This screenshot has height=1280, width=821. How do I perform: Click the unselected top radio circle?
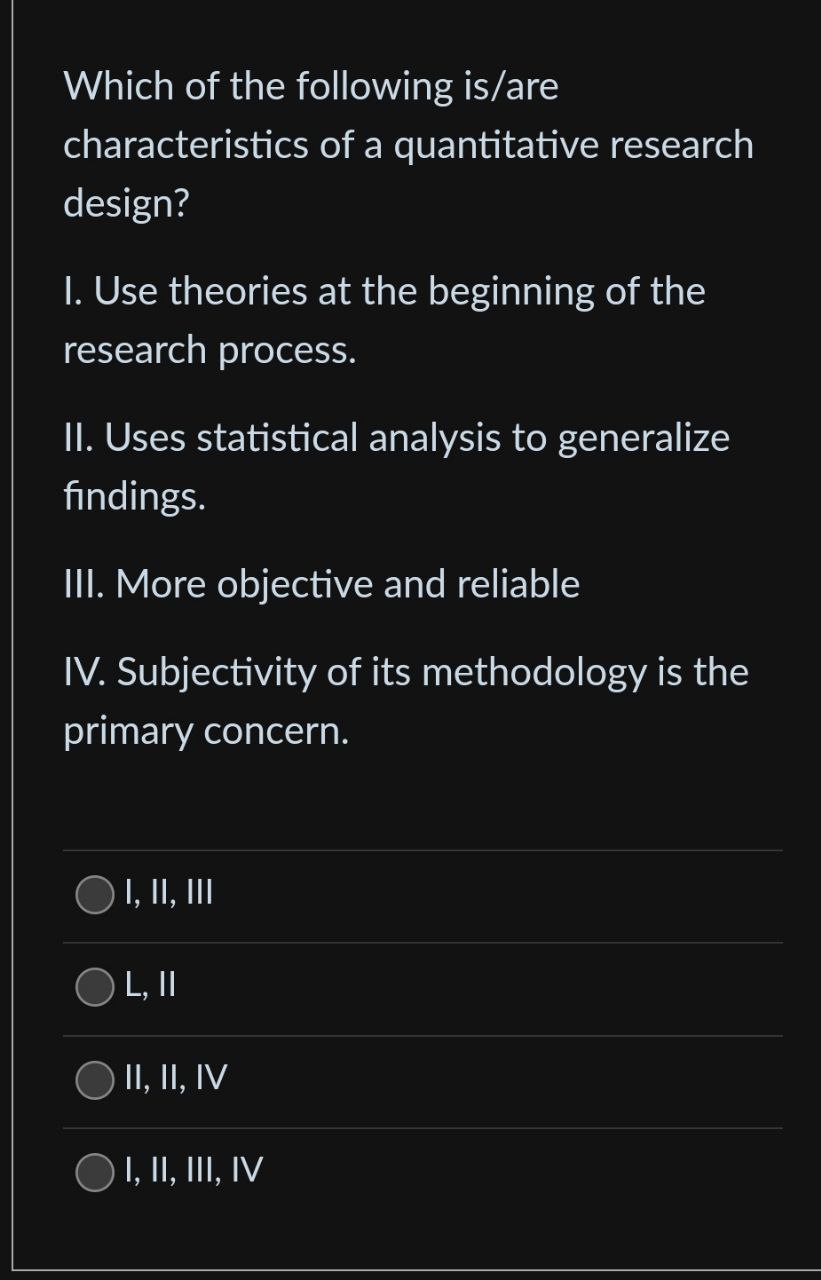point(94,896)
